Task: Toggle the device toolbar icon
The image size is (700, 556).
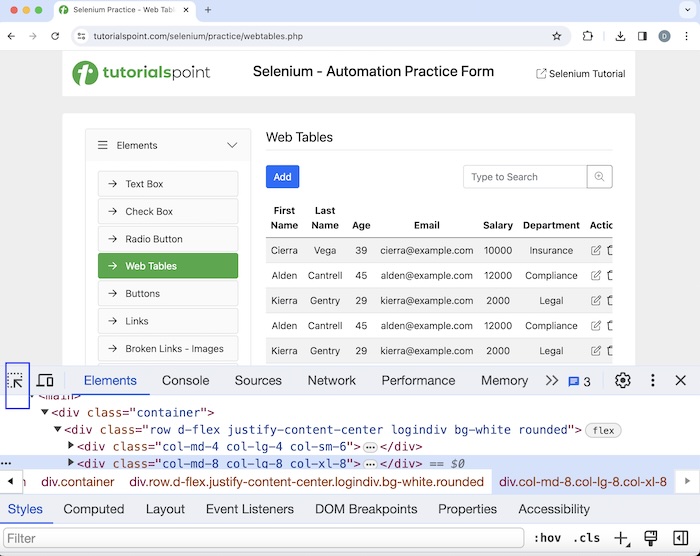Action: click(45, 381)
